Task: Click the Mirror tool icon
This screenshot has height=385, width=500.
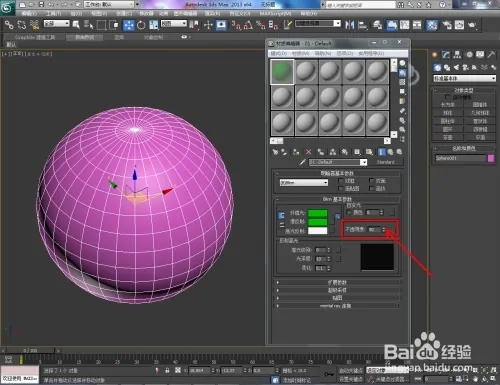Action: (x=350, y=25)
